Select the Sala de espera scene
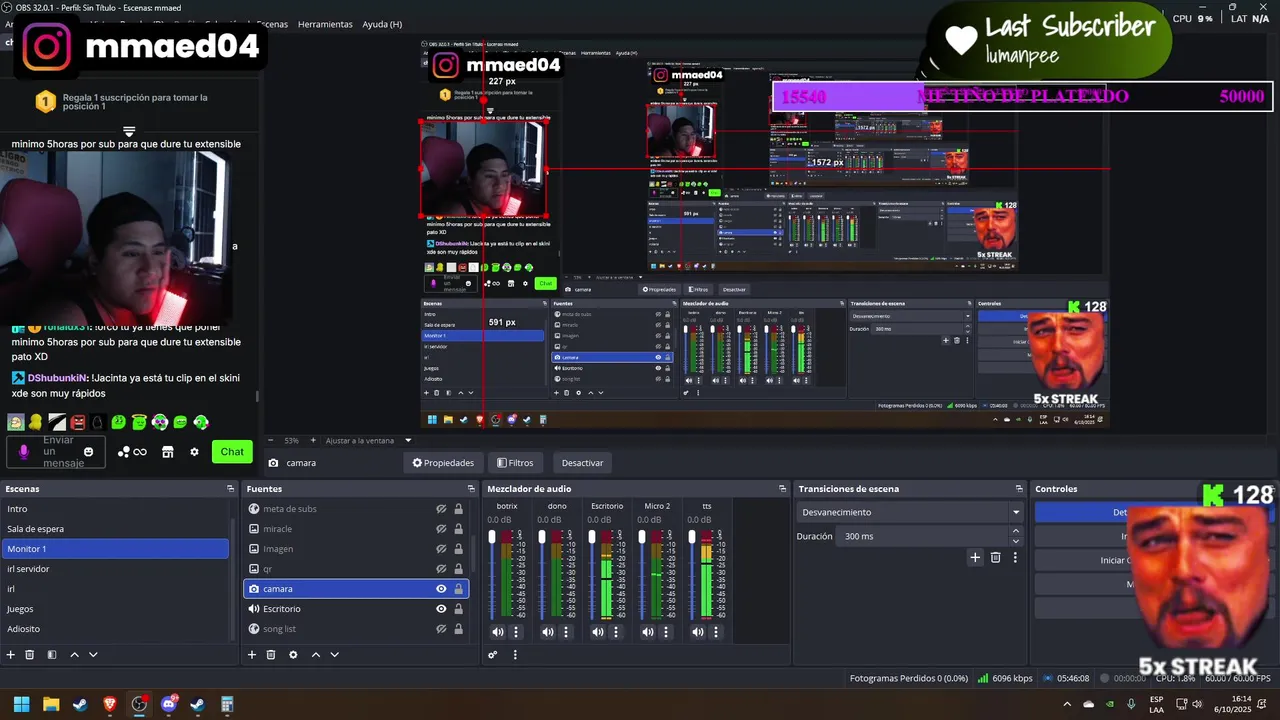 coord(115,529)
